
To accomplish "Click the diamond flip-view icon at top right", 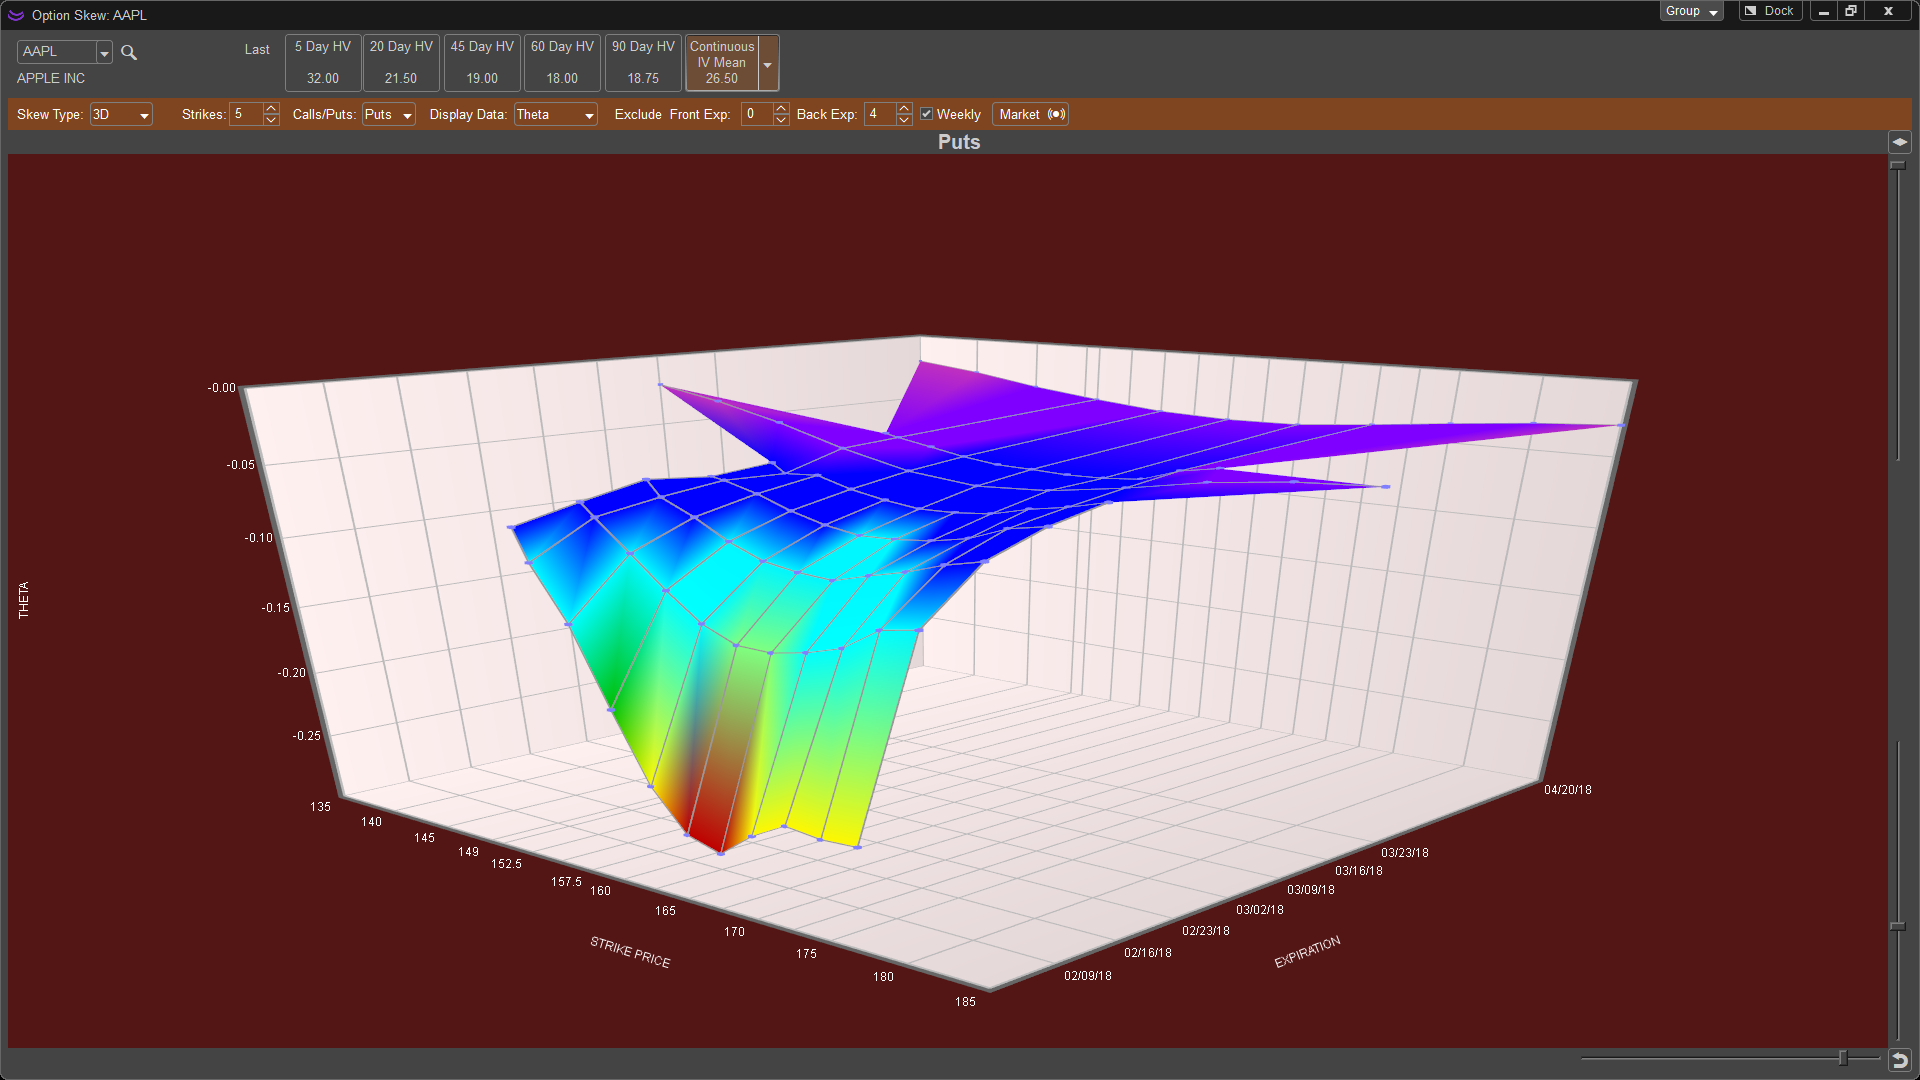I will (1899, 142).
